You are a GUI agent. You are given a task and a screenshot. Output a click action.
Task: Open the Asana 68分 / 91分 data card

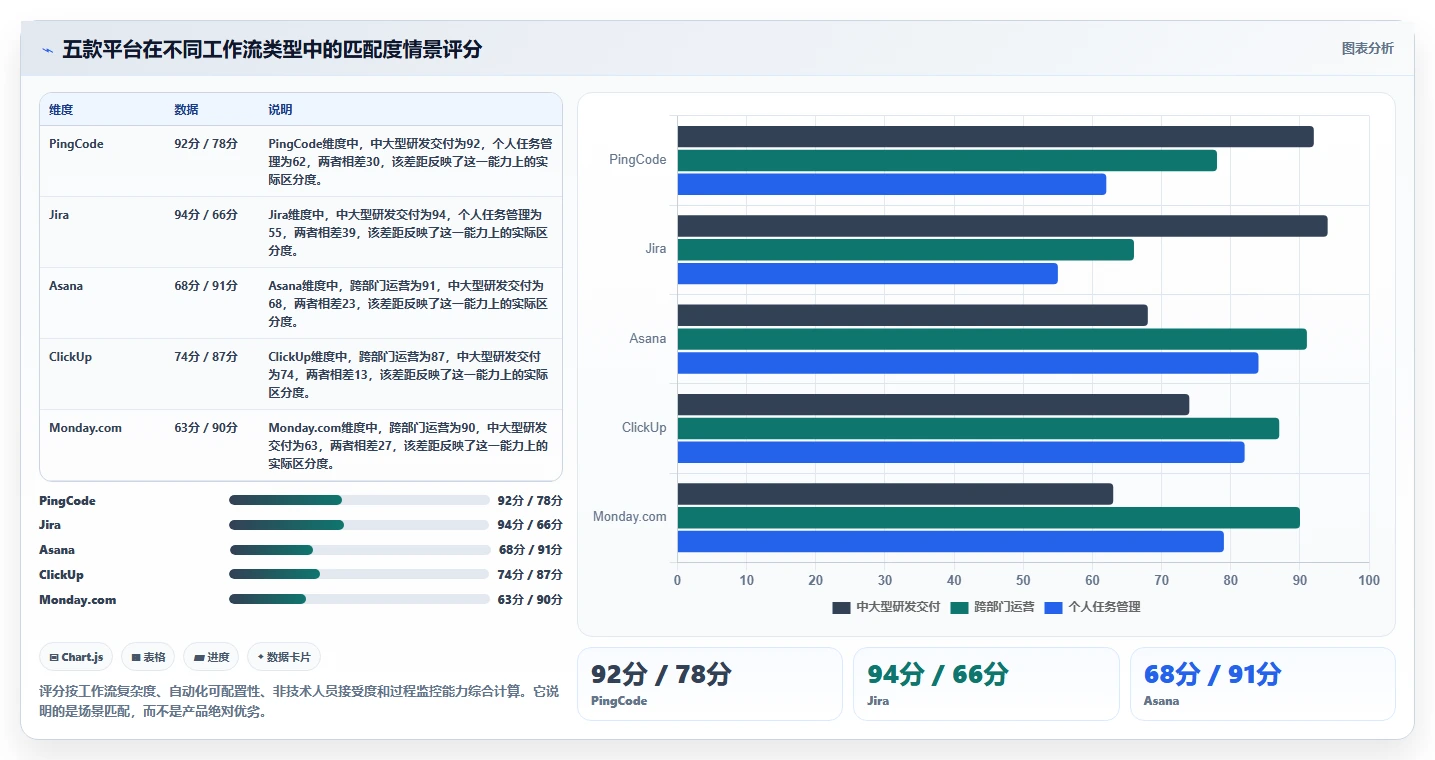click(x=1262, y=684)
